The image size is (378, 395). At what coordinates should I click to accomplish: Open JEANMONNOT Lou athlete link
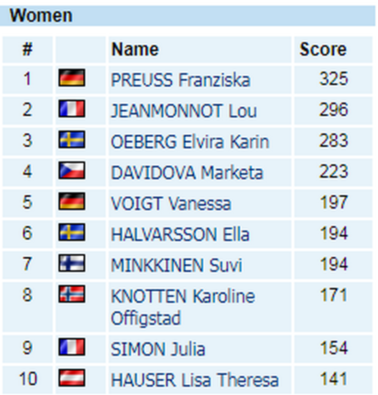[184, 111]
